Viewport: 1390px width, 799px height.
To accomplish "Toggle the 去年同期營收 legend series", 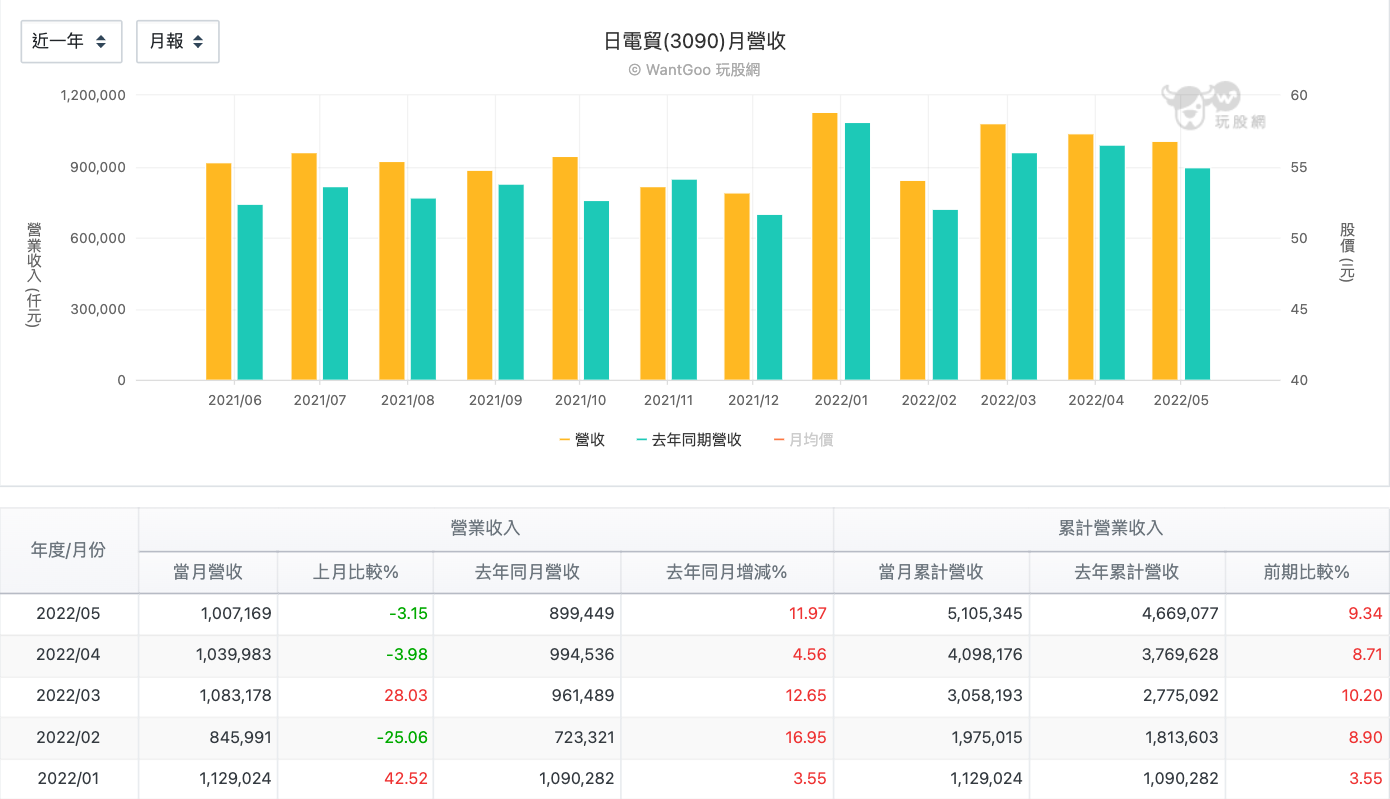I will coord(688,440).
